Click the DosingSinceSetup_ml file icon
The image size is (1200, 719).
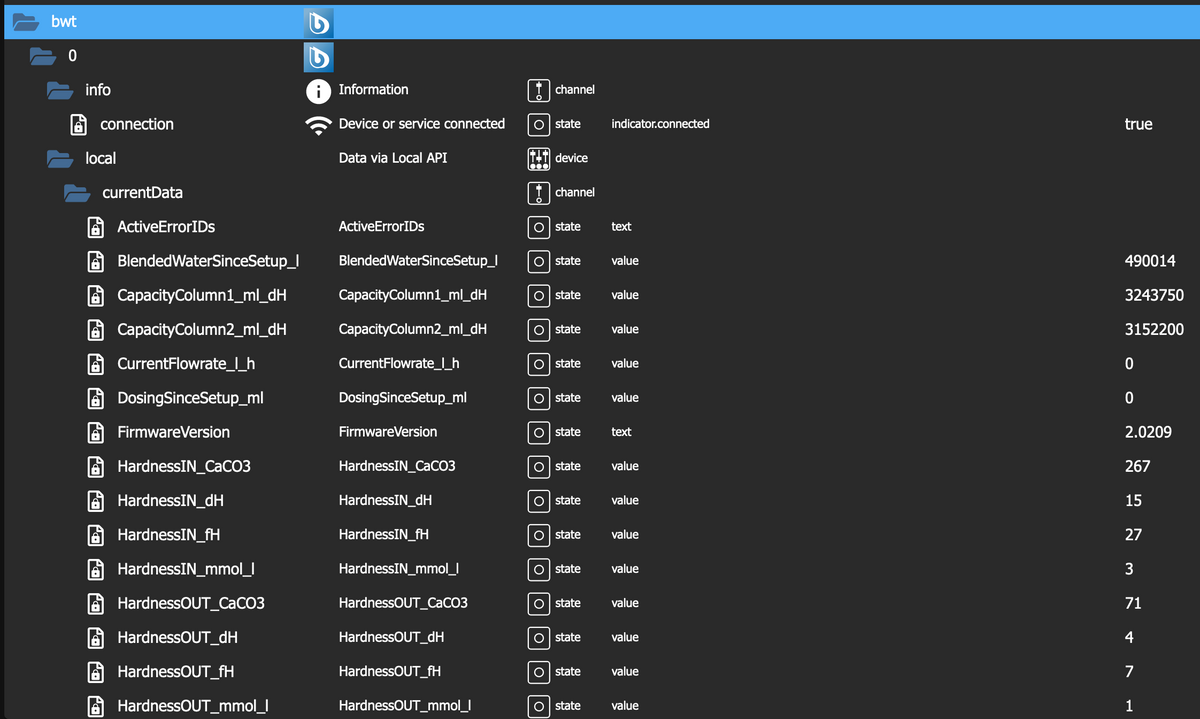[95, 398]
